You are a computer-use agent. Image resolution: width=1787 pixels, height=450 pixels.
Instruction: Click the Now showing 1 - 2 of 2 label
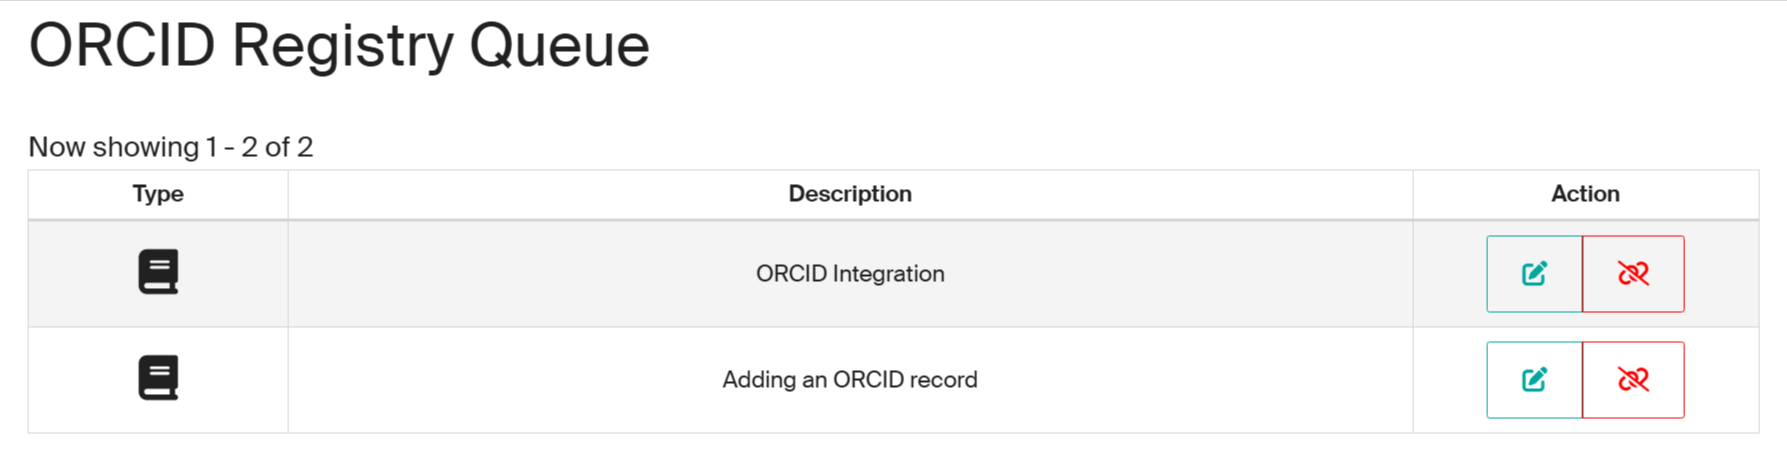coord(171,147)
